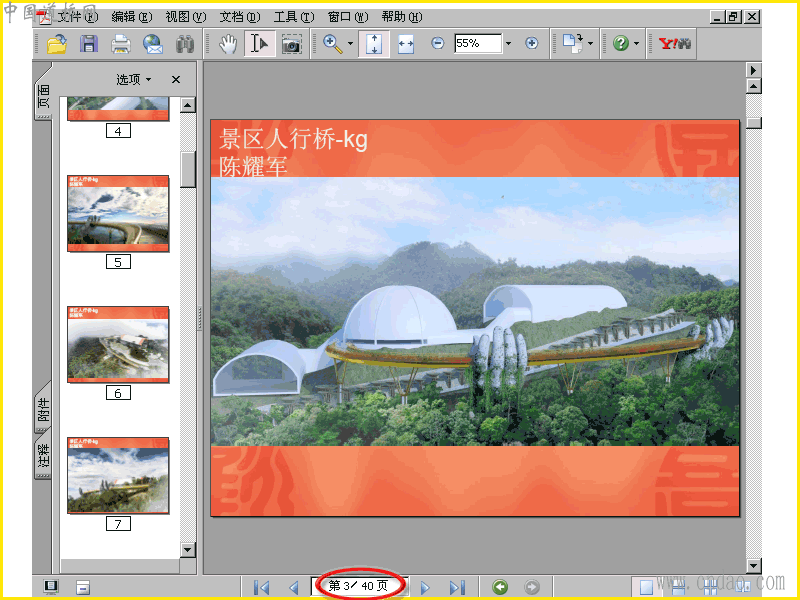Click the page number field 第3/40页

[360, 586]
